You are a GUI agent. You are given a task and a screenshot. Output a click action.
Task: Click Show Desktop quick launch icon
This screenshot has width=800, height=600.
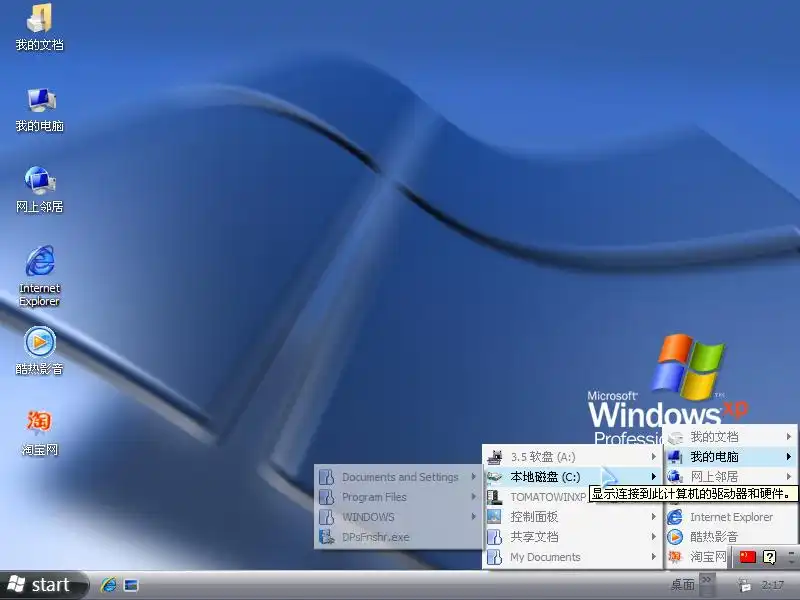tap(131, 585)
